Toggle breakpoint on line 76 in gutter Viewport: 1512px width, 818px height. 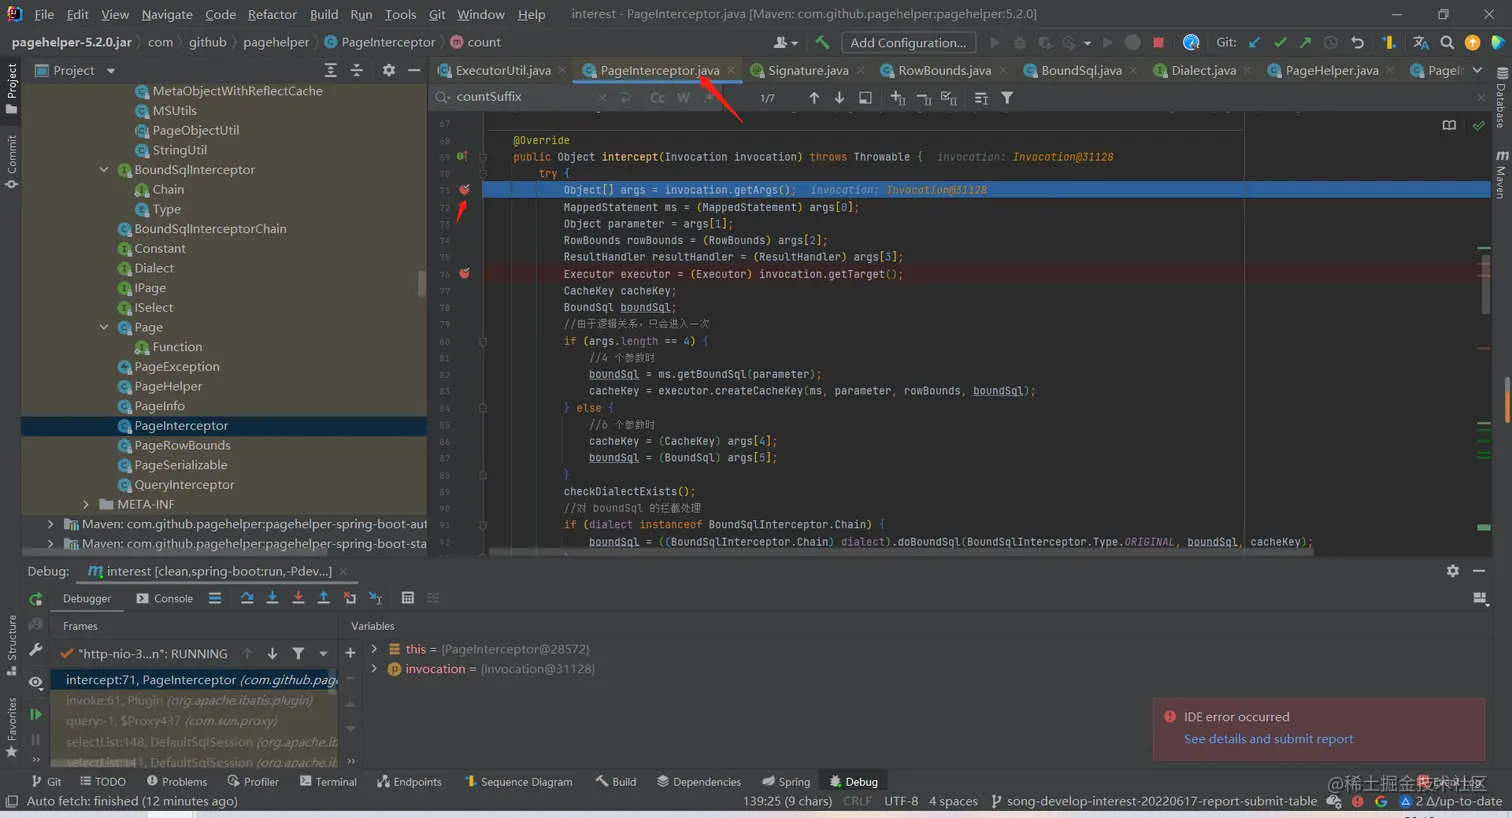point(465,273)
